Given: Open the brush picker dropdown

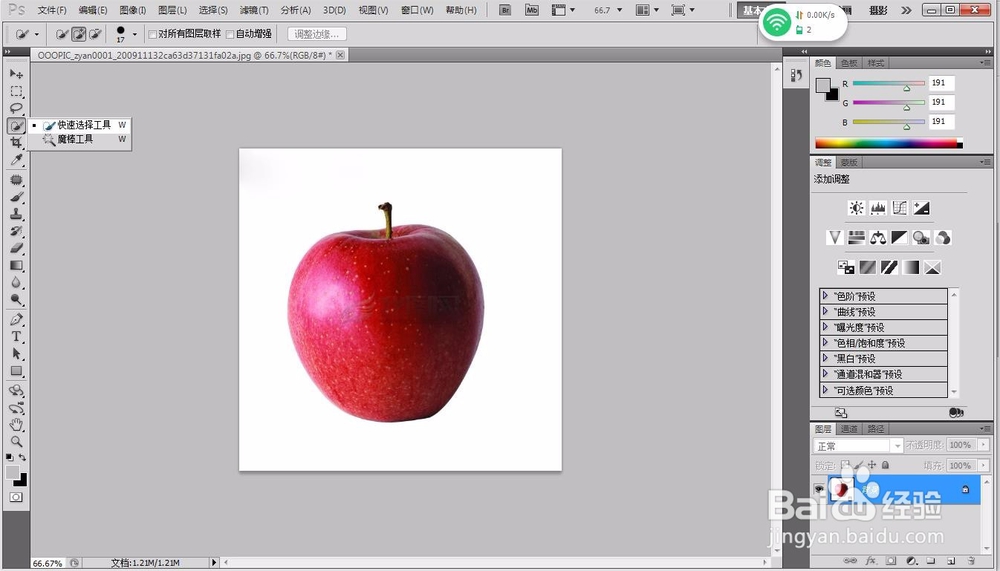Looking at the screenshot, I should pos(135,34).
